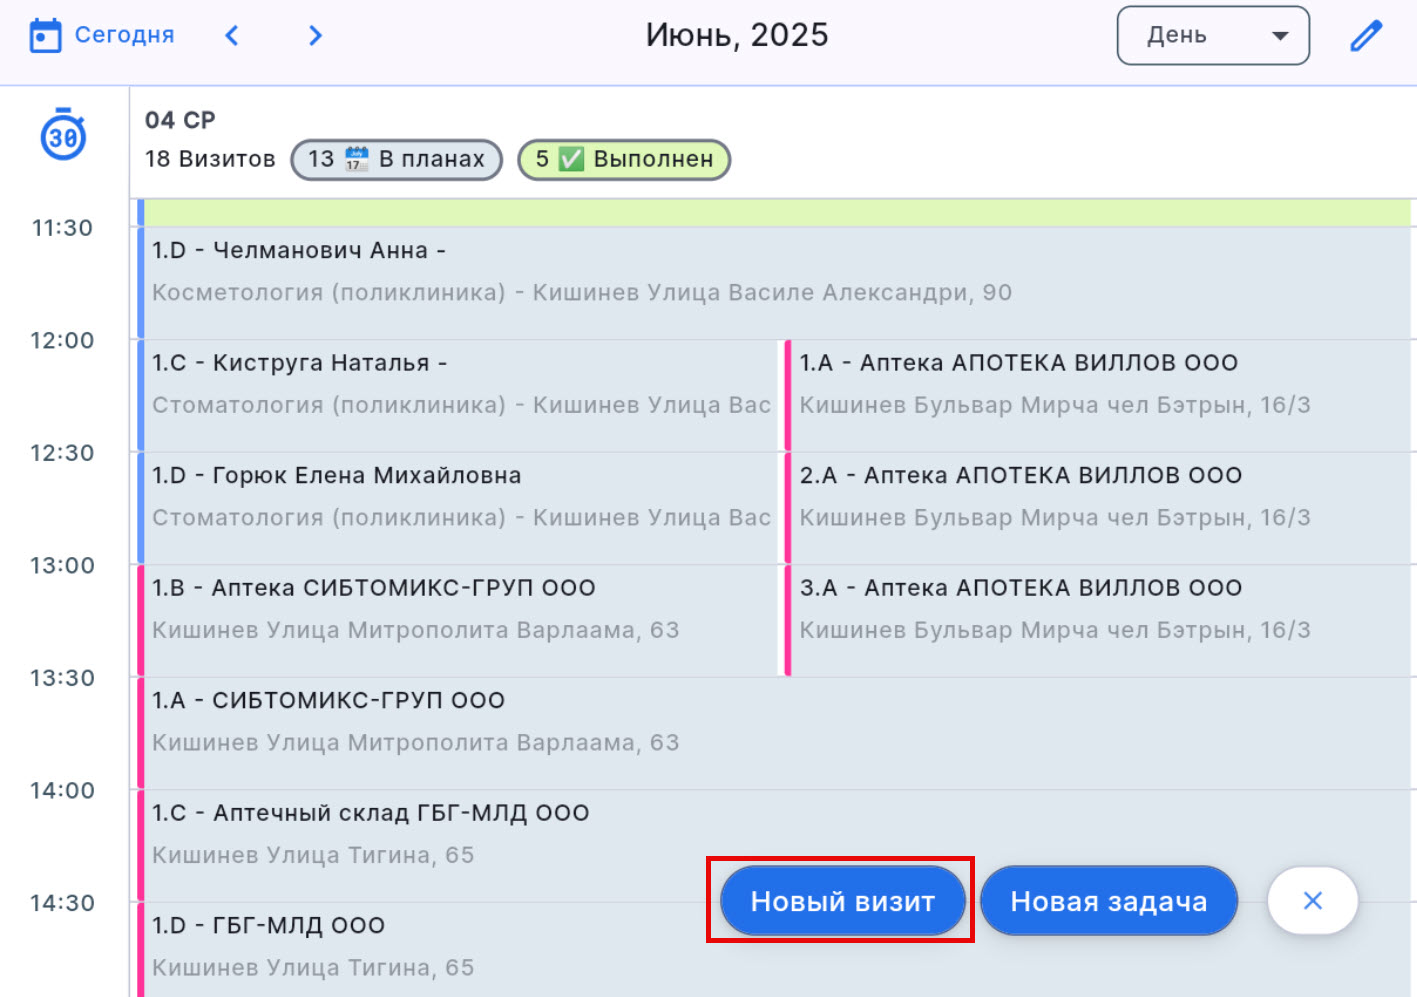Open visit 1.D Горюк Елена Михайловна
Screen dimensions: 1417x997
tap(460, 496)
